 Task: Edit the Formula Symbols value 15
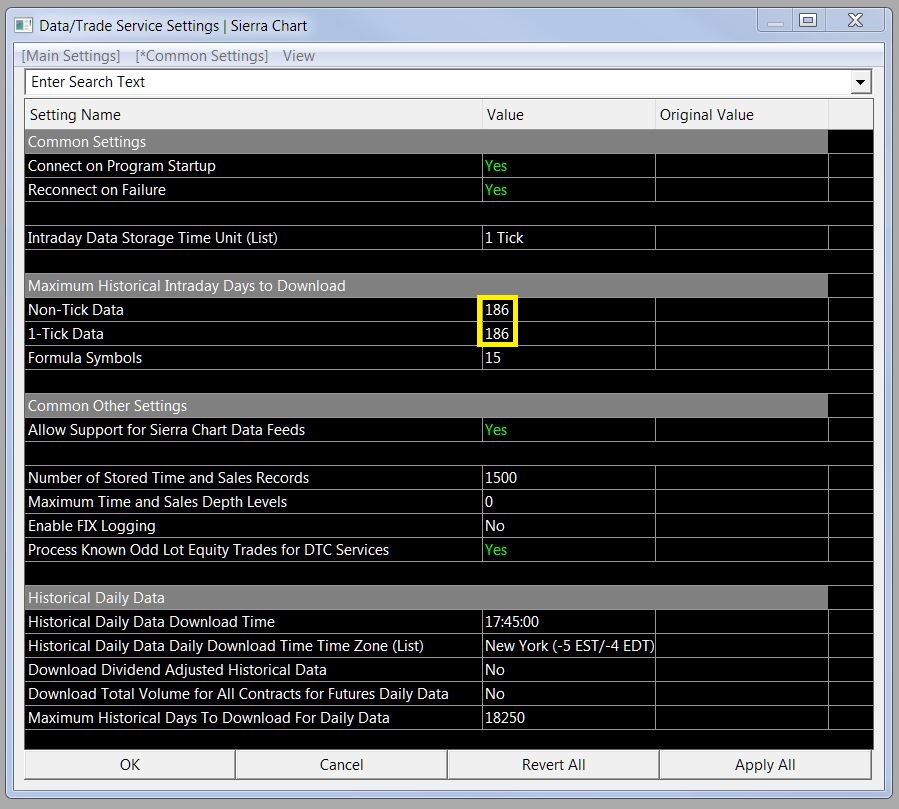(568, 358)
